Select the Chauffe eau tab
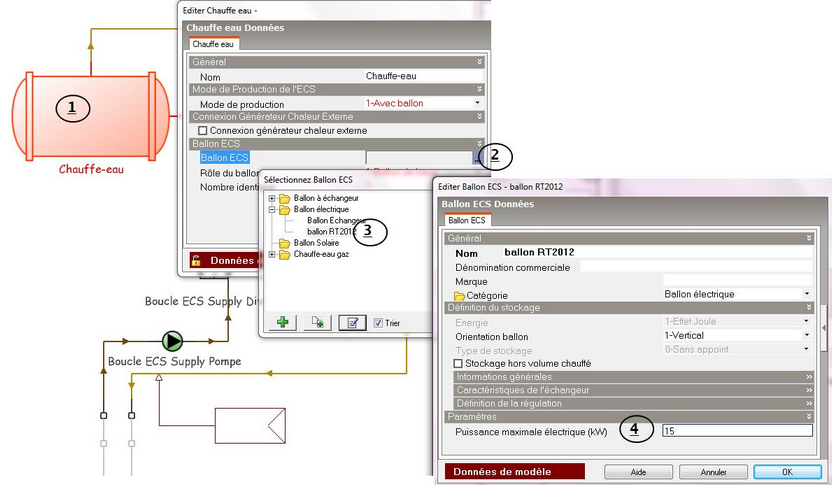Viewport: 832px width, 485px height. tap(212, 44)
